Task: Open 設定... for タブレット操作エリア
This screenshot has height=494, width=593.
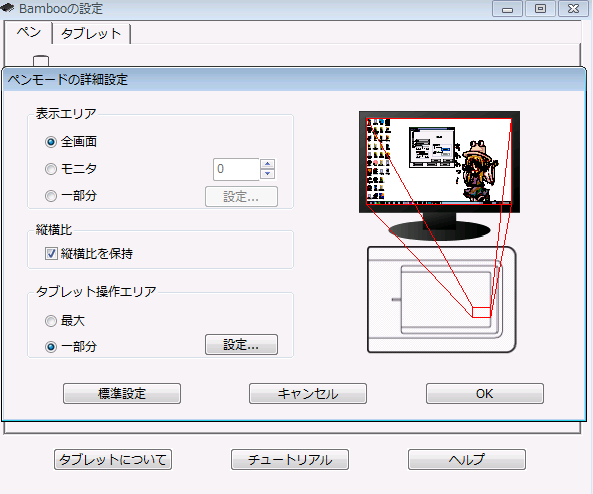Action: click(x=241, y=345)
